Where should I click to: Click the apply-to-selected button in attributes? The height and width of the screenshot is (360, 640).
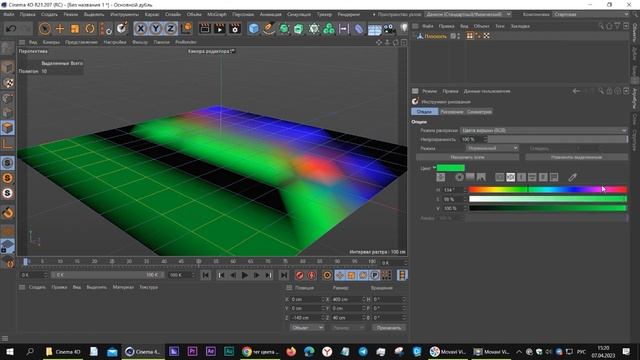point(576,157)
